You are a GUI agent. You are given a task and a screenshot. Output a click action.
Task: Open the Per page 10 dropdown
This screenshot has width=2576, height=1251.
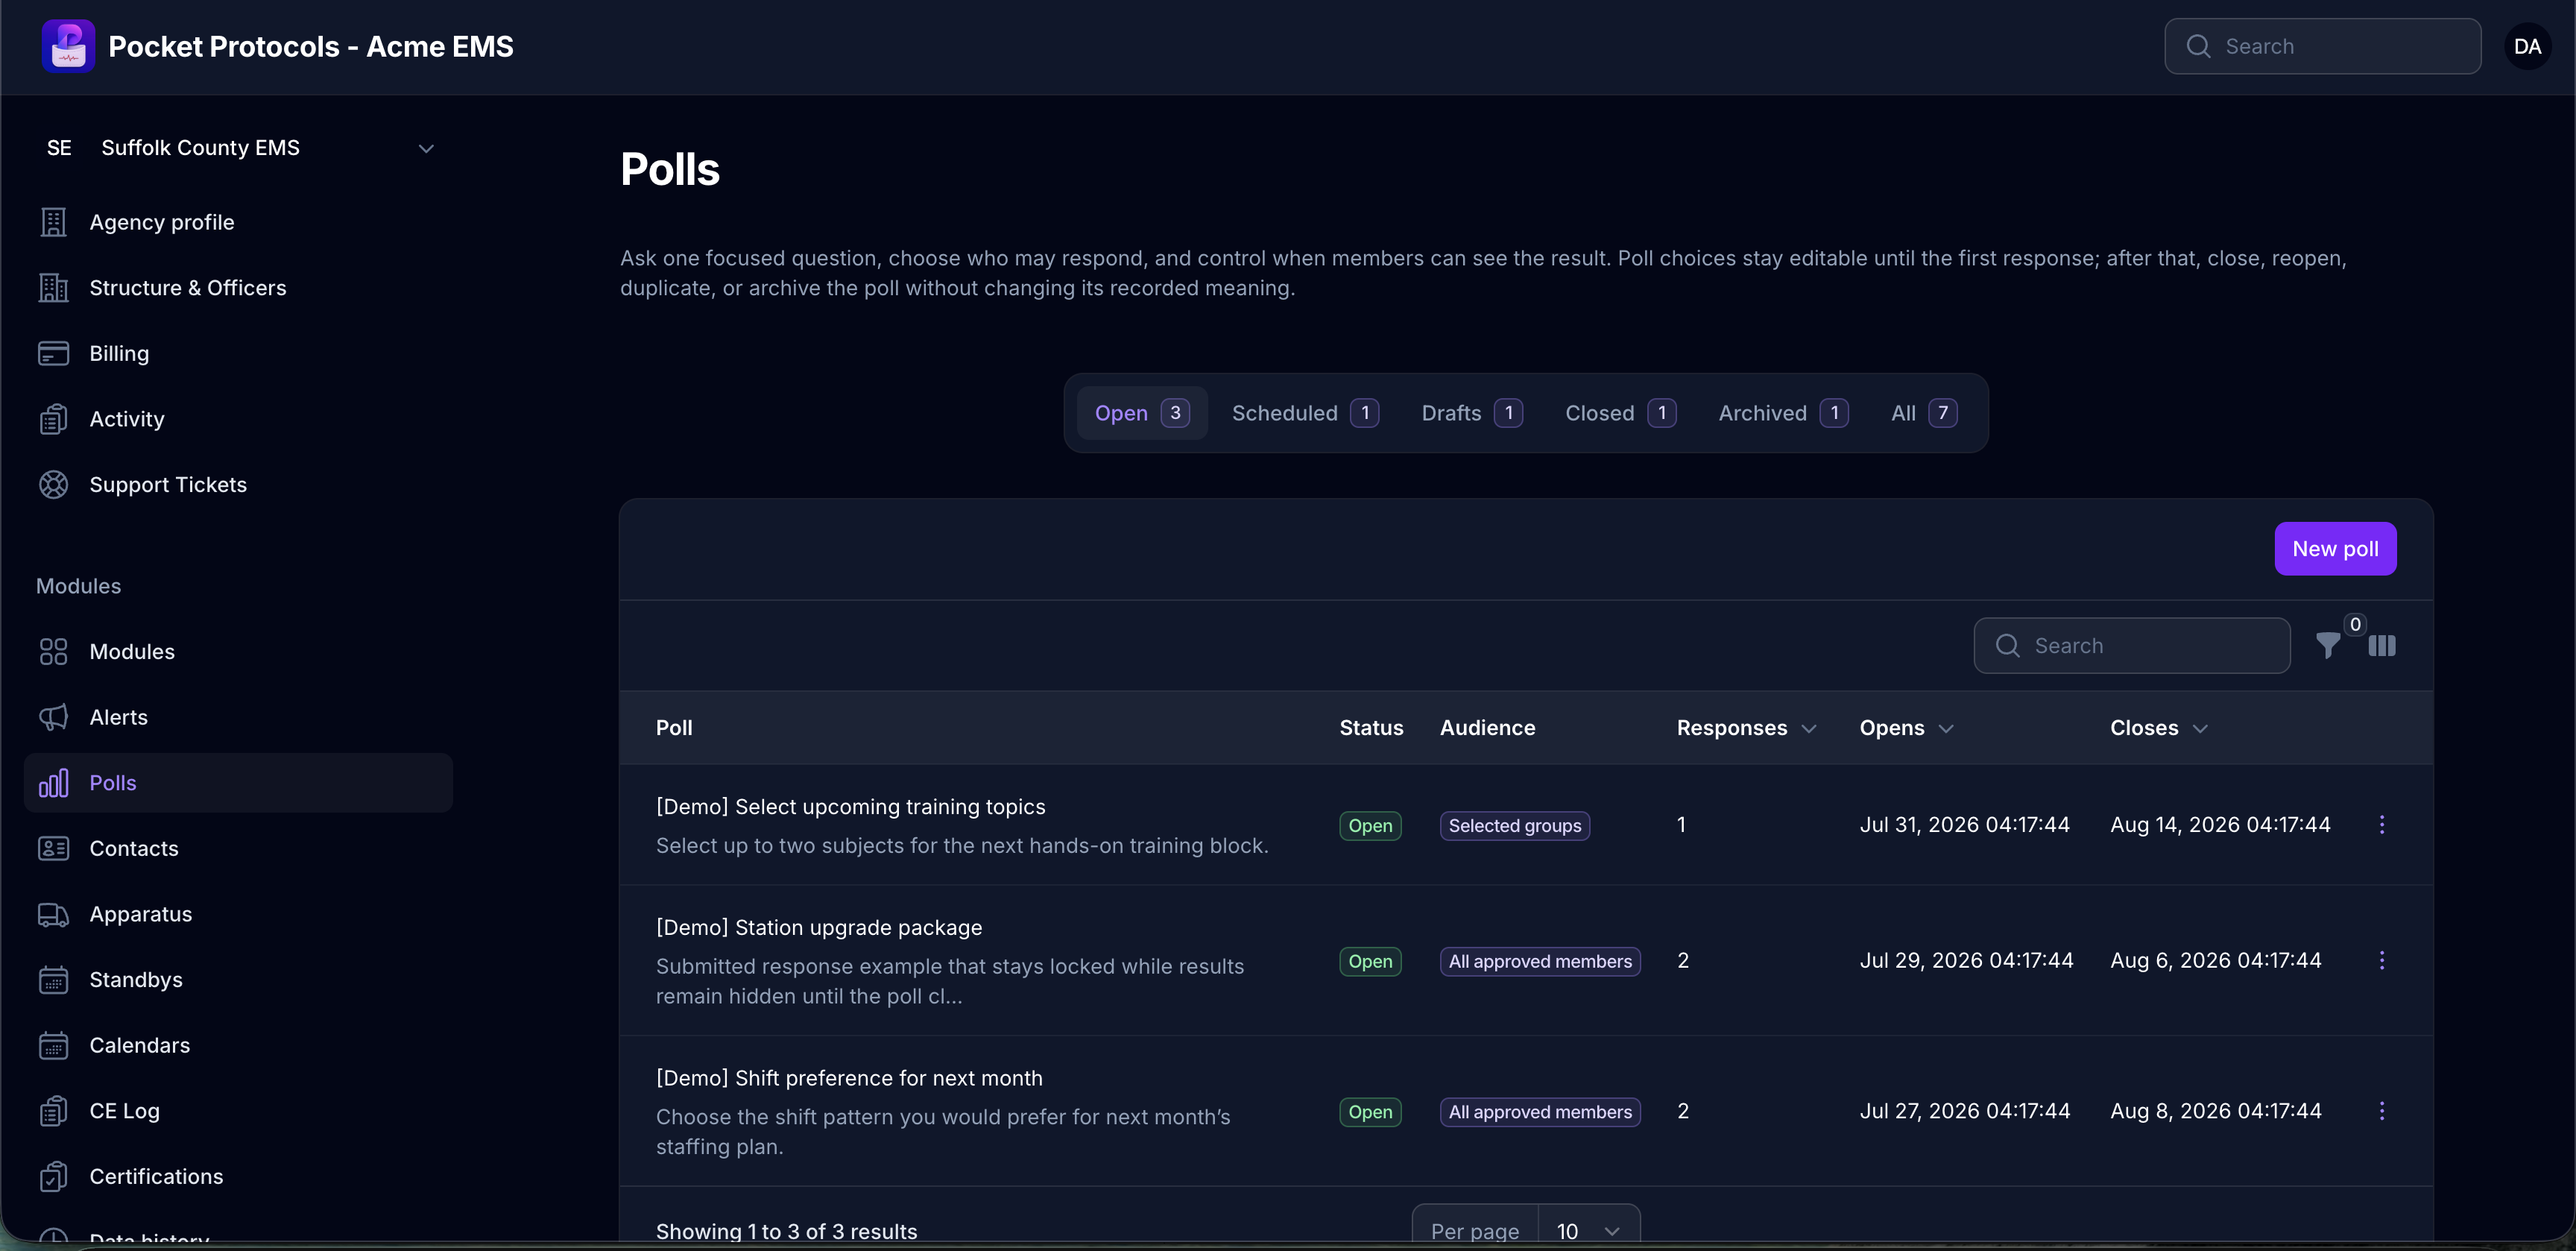coord(1588,1231)
